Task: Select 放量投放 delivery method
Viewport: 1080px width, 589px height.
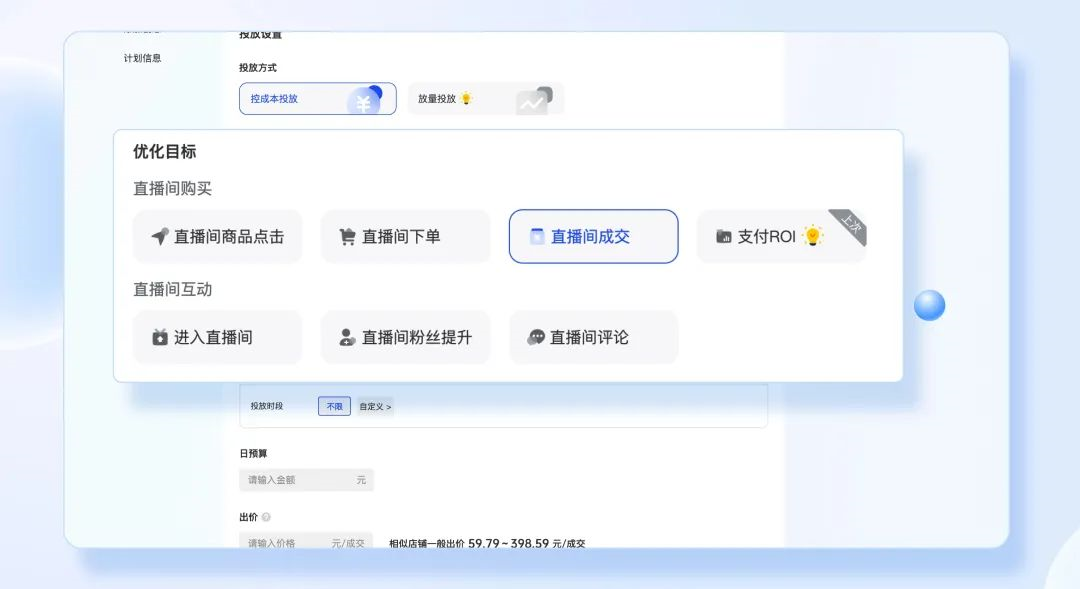Action: 485,99
